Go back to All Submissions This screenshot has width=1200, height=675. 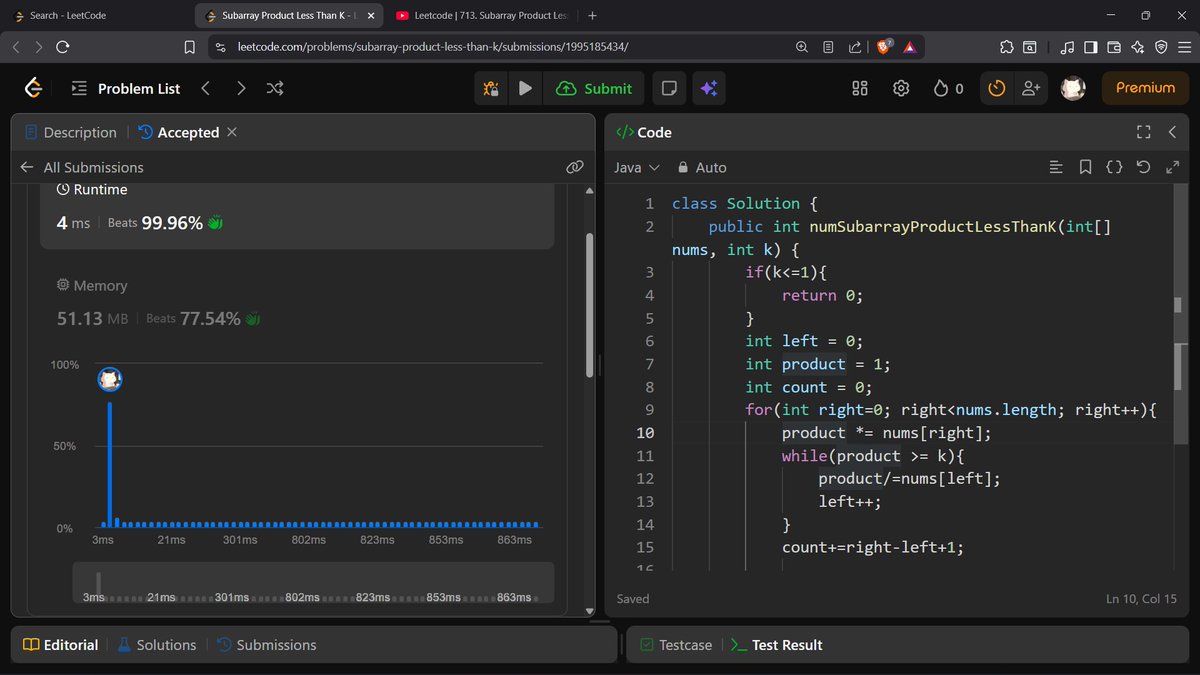(82, 167)
